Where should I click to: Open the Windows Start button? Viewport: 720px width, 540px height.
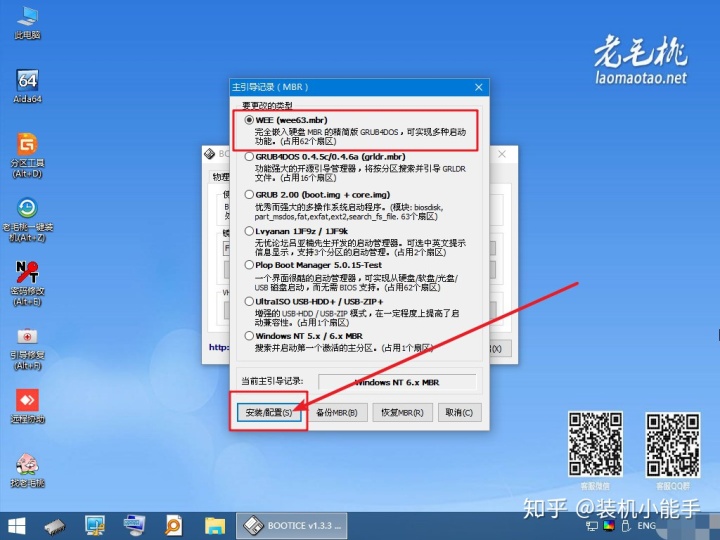tap(17, 526)
